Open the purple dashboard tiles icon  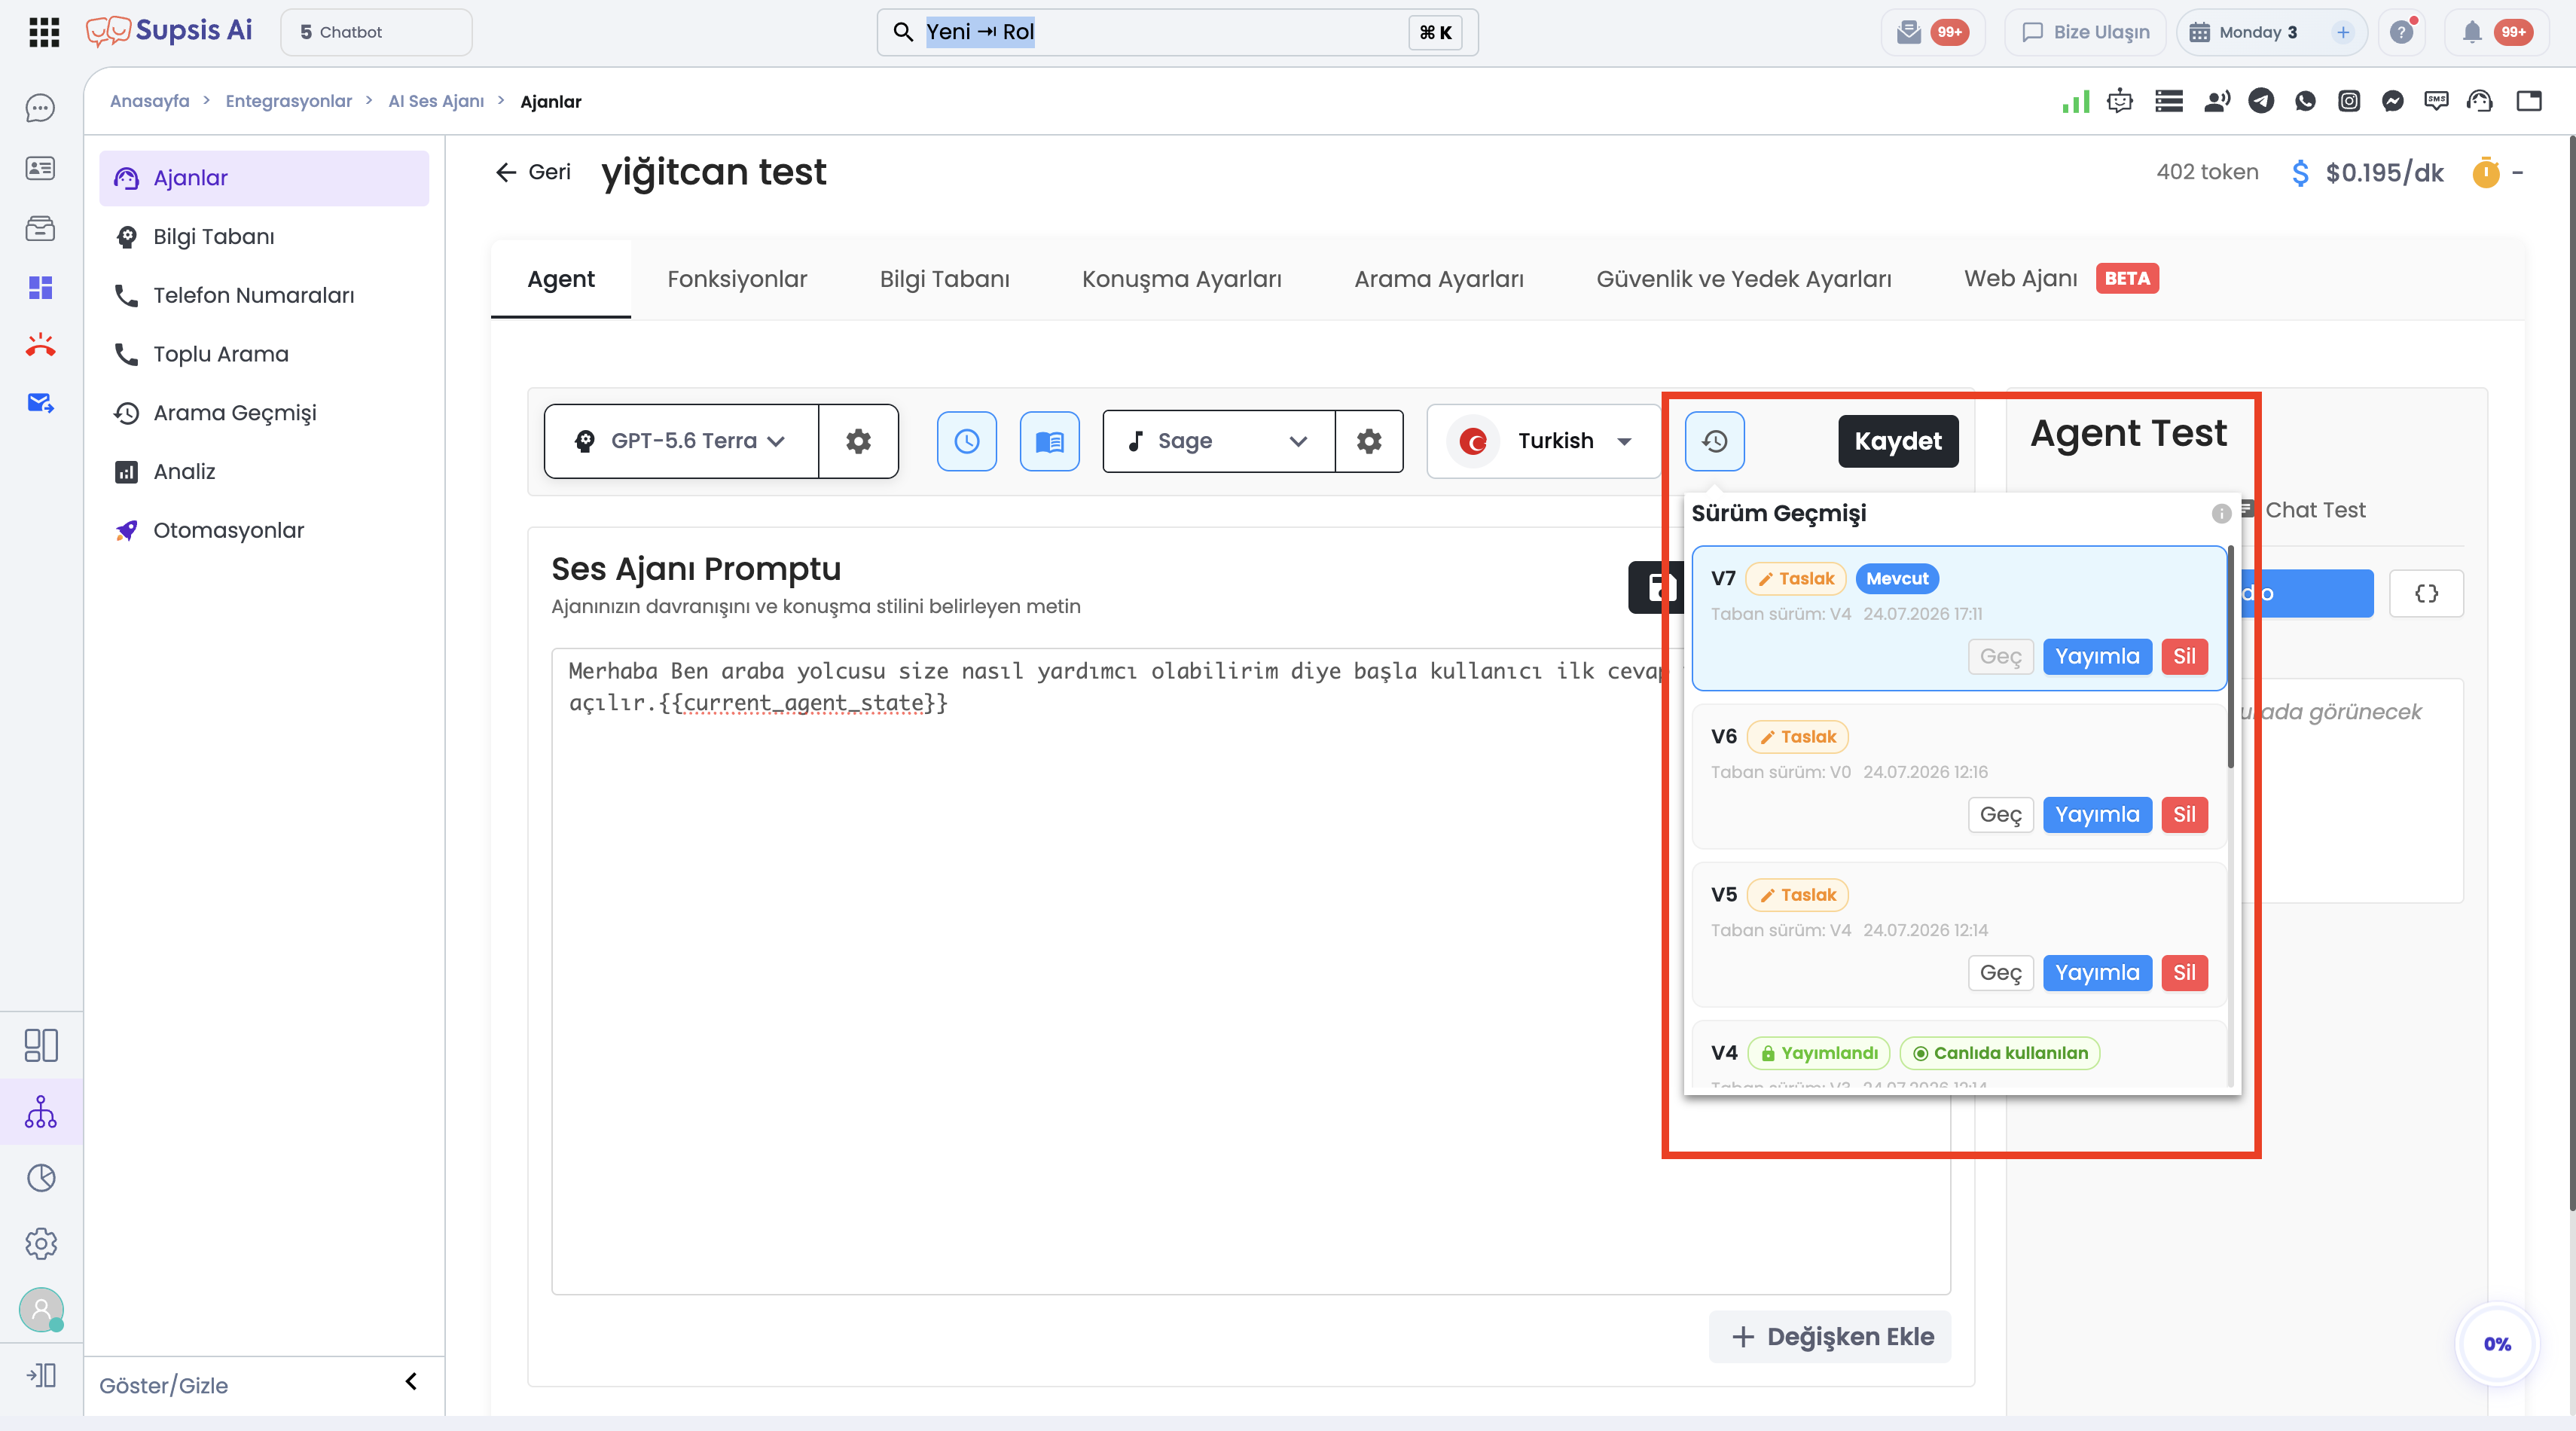(40, 288)
